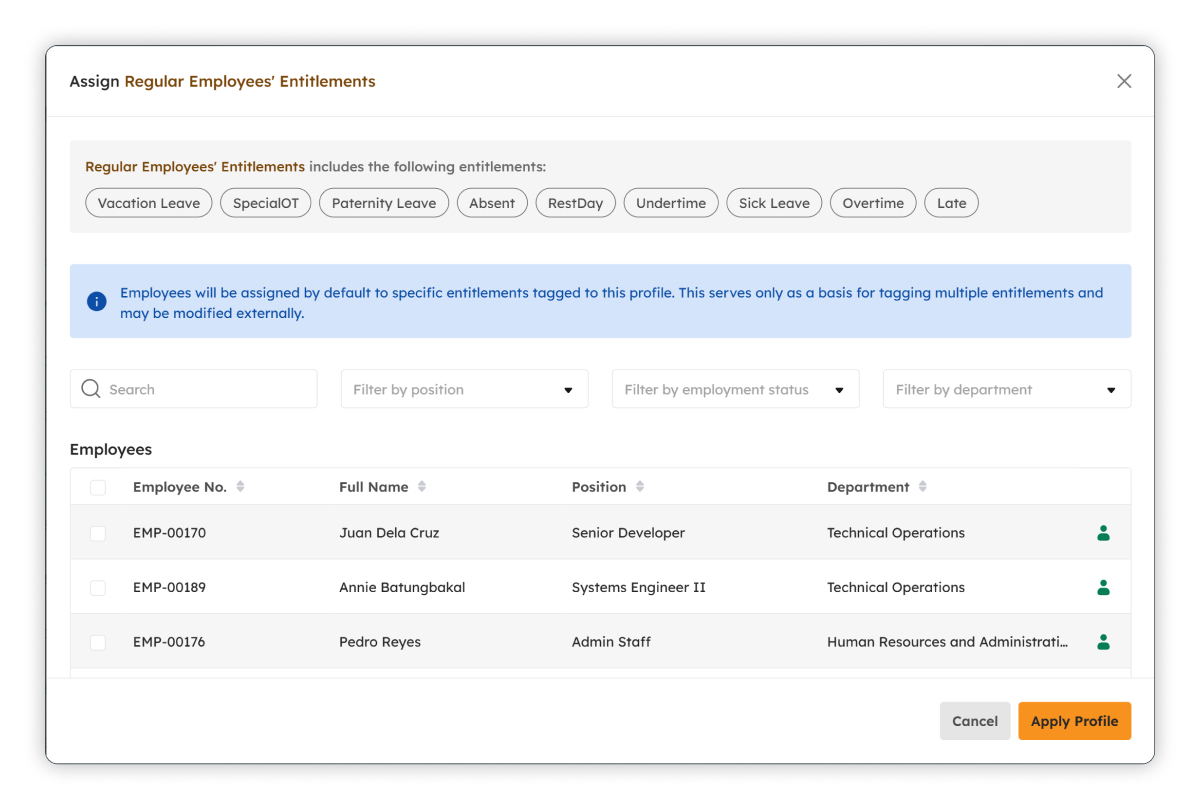Select the RestDay entitlement chip
Viewport: 1200px width, 810px height.
click(576, 203)
